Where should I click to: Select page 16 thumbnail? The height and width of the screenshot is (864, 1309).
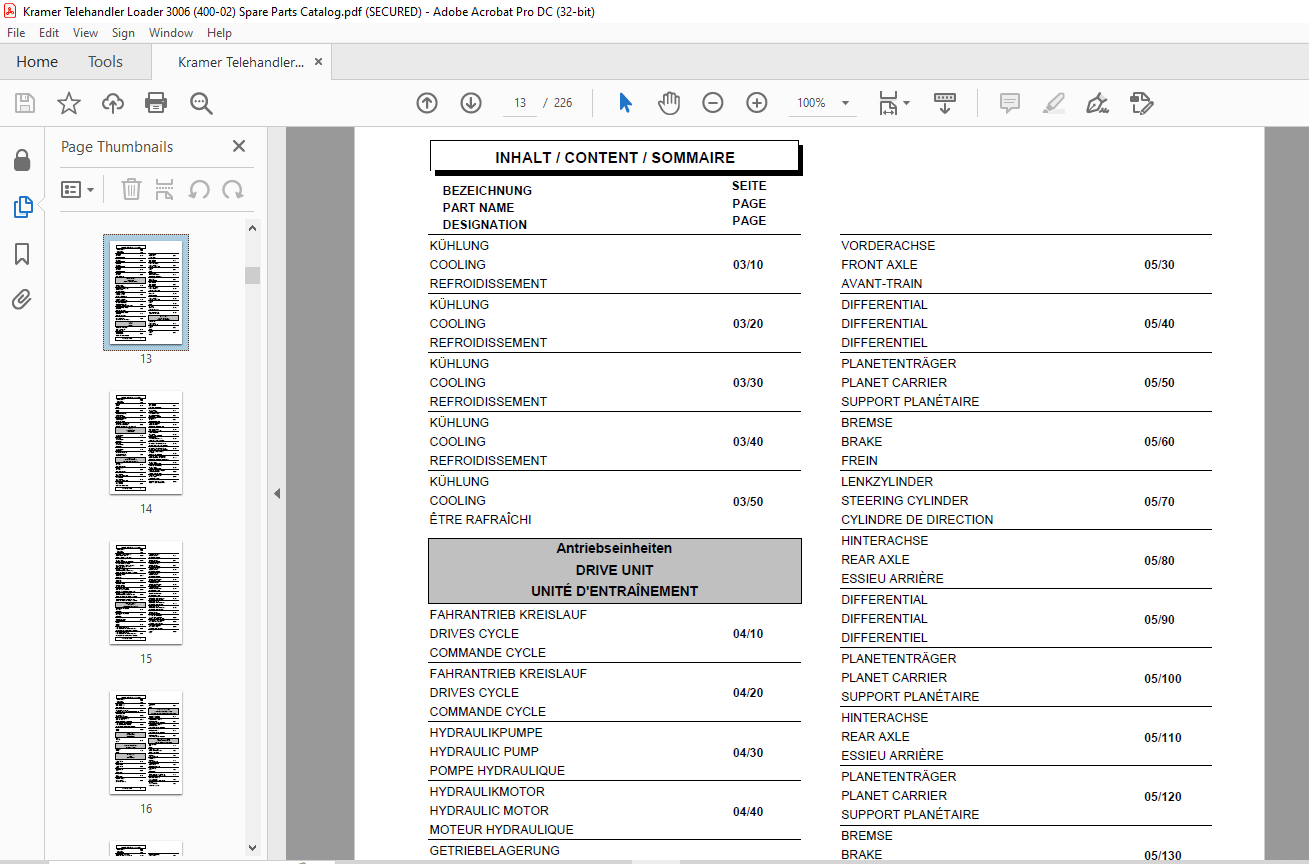[x=146, y=743]
